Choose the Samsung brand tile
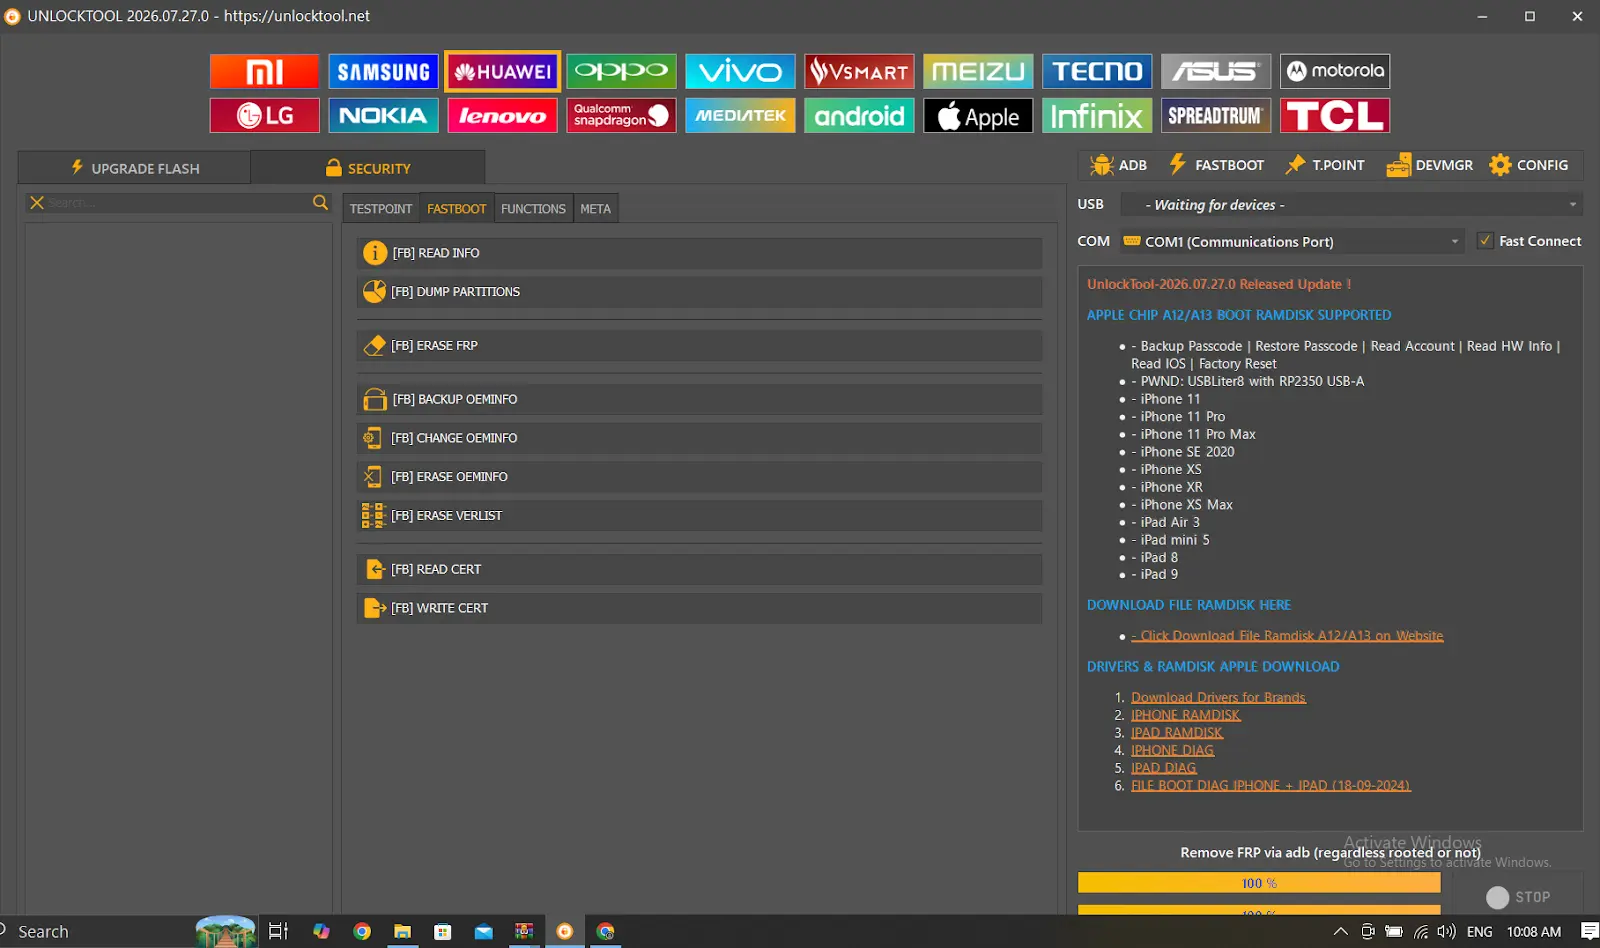The height and width of the screenshot is (948, 1600). (383, 71)
